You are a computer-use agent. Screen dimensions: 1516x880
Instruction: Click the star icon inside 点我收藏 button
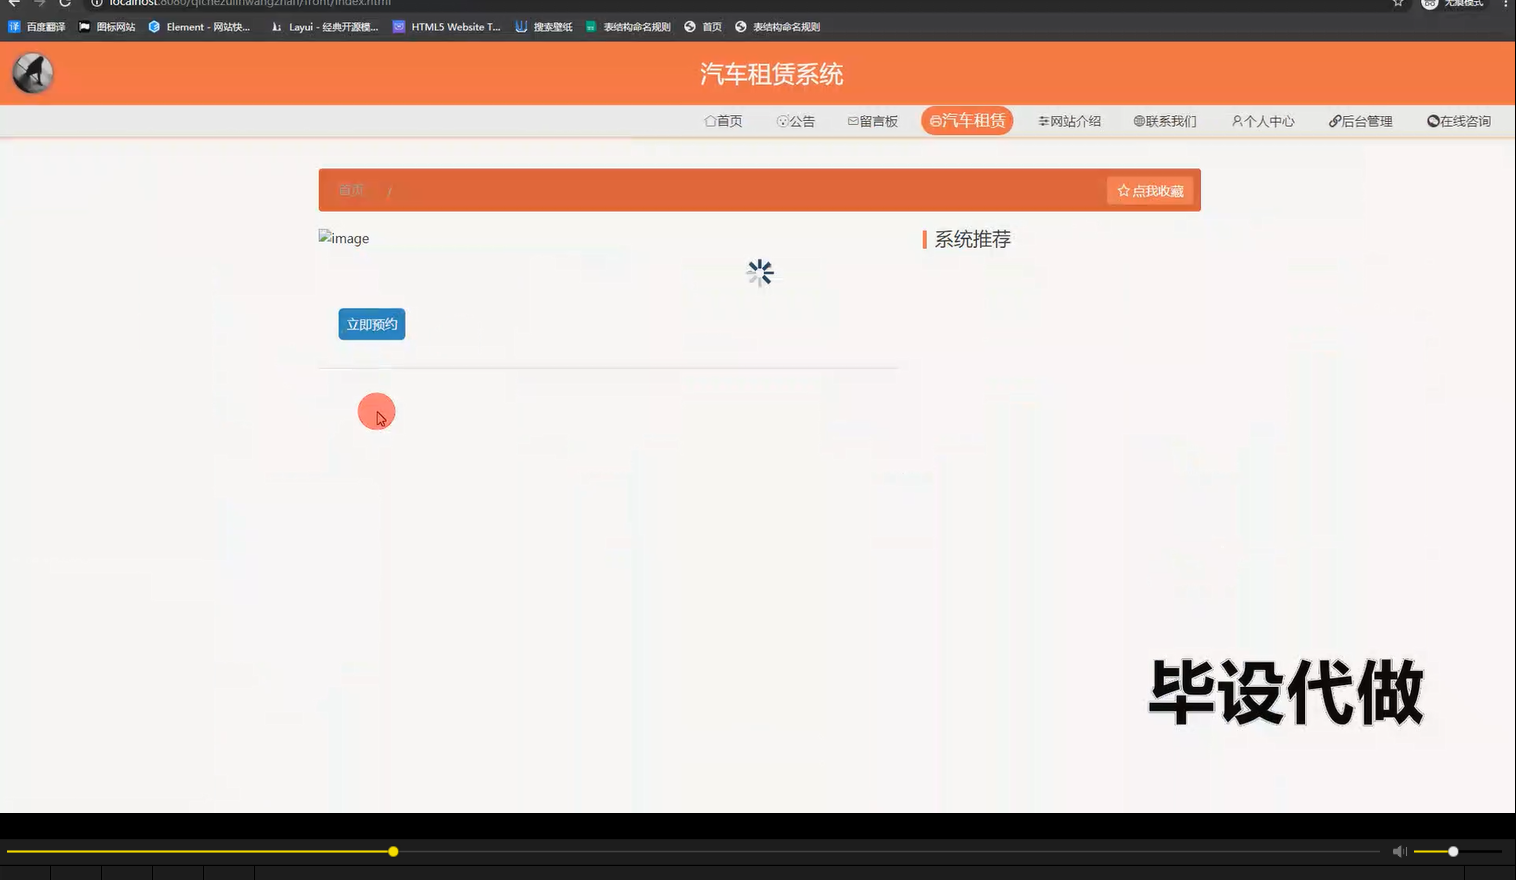[1122, 190]
